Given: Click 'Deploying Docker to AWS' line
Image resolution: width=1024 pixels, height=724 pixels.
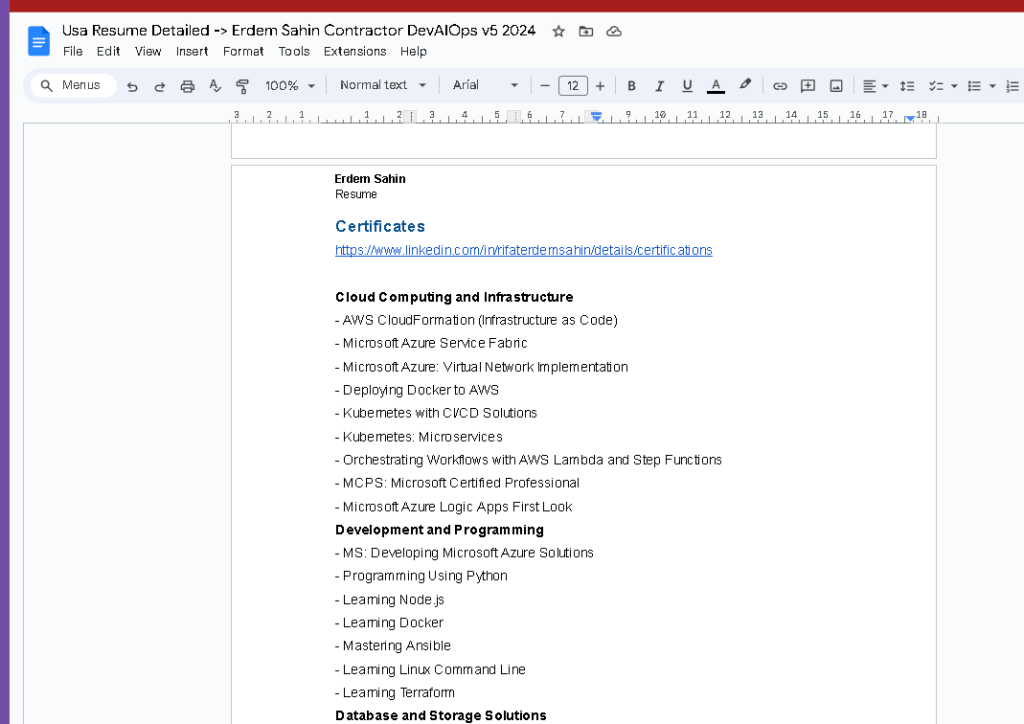Looking at the screenshot, I should [417, 390].
